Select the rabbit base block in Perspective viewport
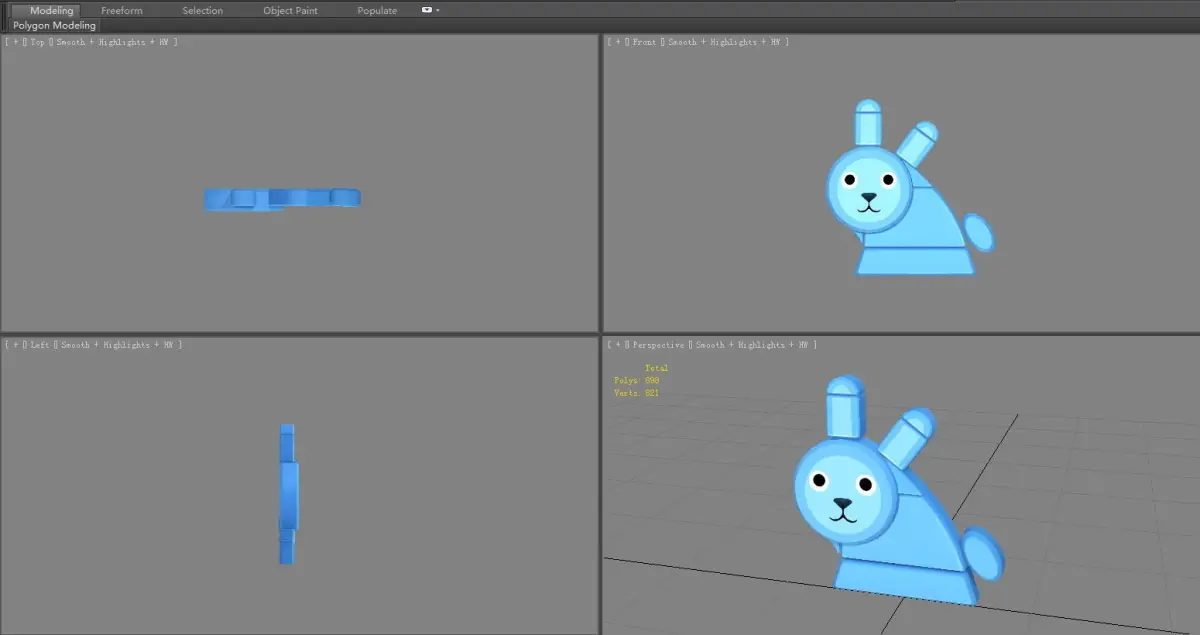The height and width of the screenshot is (635, 1200). point(907,581)
